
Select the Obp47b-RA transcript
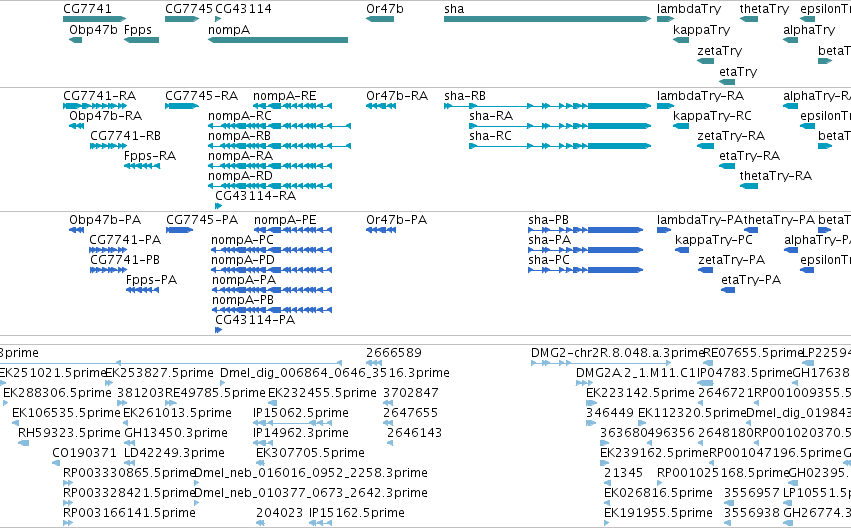tap(77, 126)
